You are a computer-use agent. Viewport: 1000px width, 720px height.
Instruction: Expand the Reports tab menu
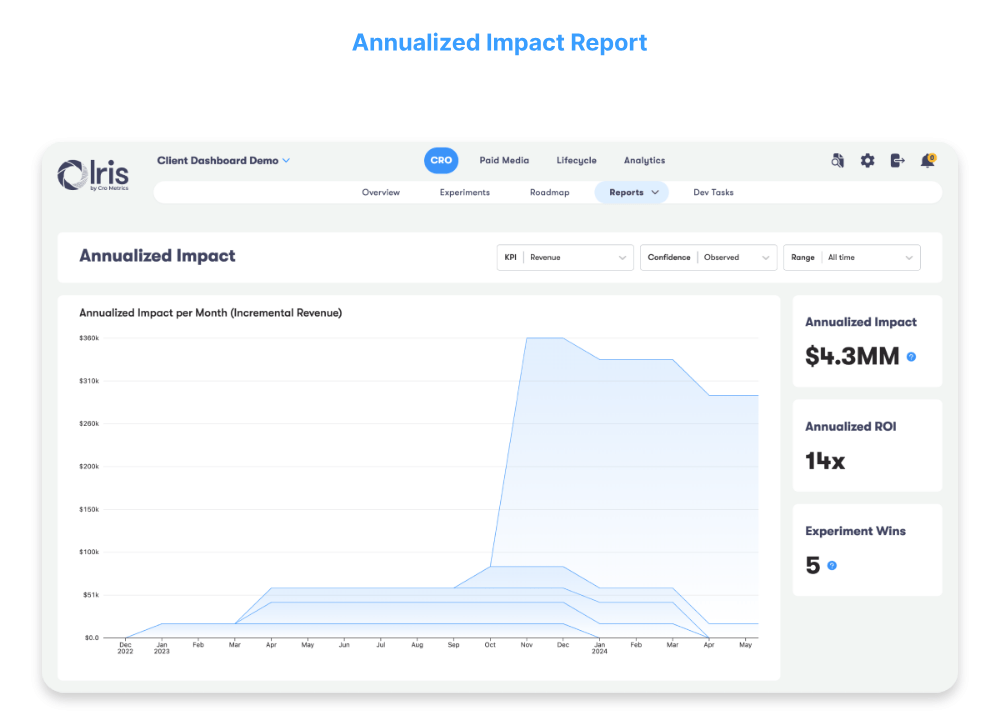click(632, 192)
